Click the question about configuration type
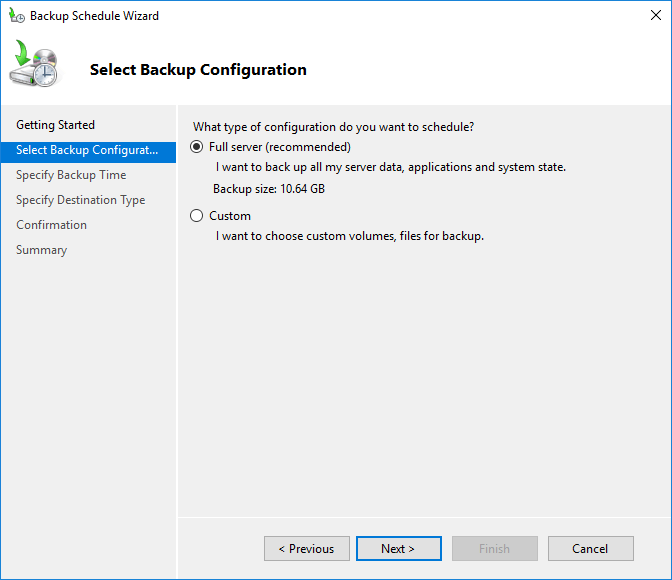 [x=333, y=127]
